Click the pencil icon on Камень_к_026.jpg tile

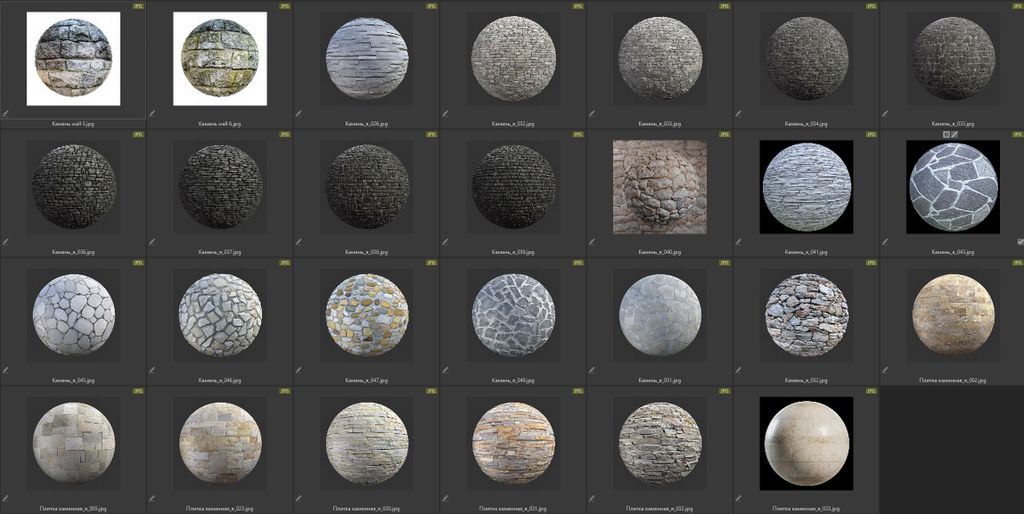pos(298,114)
